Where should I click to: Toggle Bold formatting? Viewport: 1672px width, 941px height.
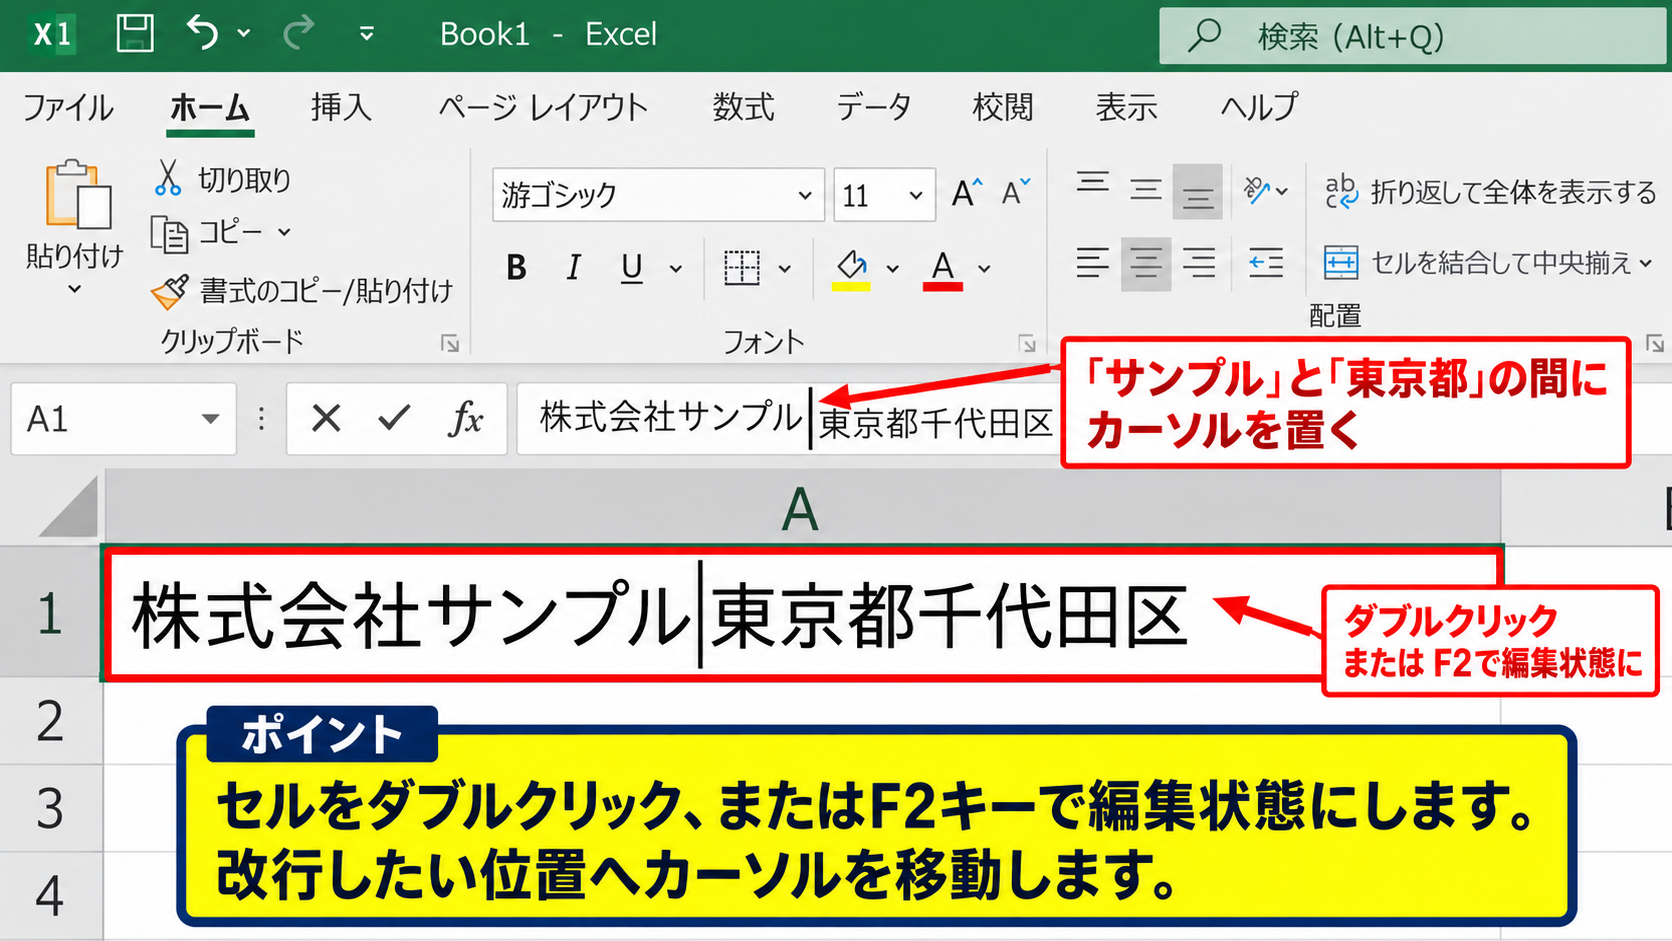tap(516, 268)
